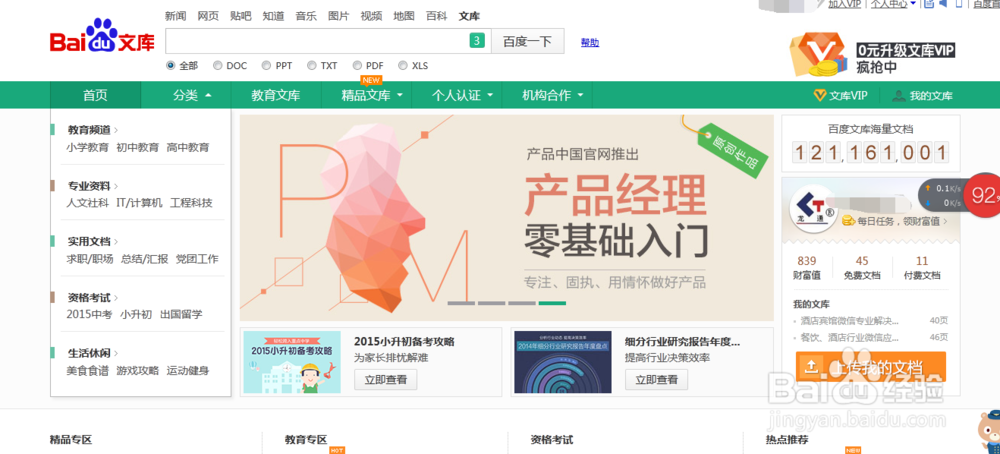Click the 839 财富值 stat
The height and width of the screenshot is (454, 1000).
click(807, 268)
